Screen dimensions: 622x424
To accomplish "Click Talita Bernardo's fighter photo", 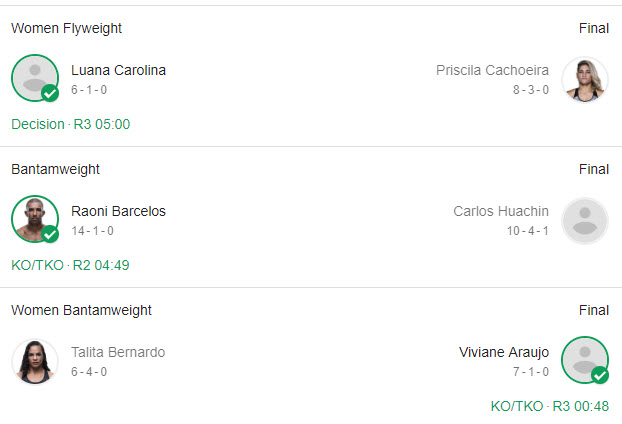I will 34,360.
